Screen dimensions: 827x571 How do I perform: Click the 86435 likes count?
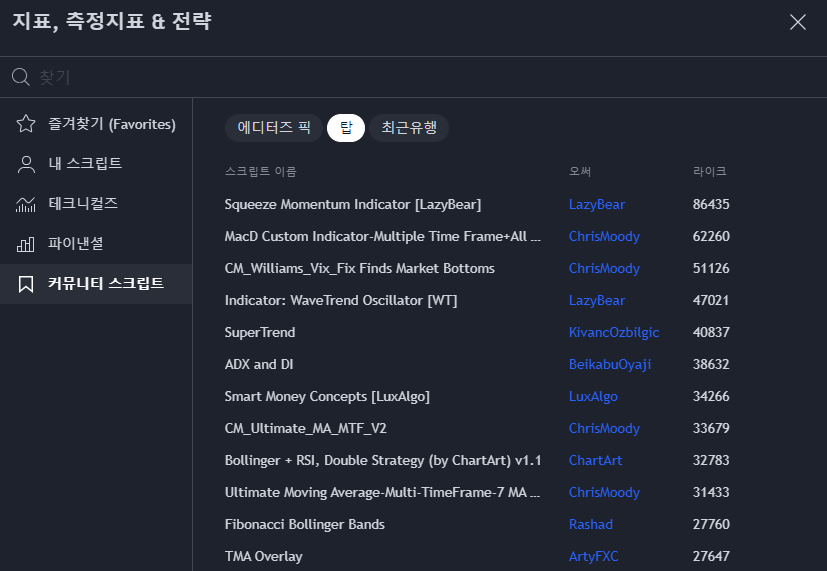[711, 205]
